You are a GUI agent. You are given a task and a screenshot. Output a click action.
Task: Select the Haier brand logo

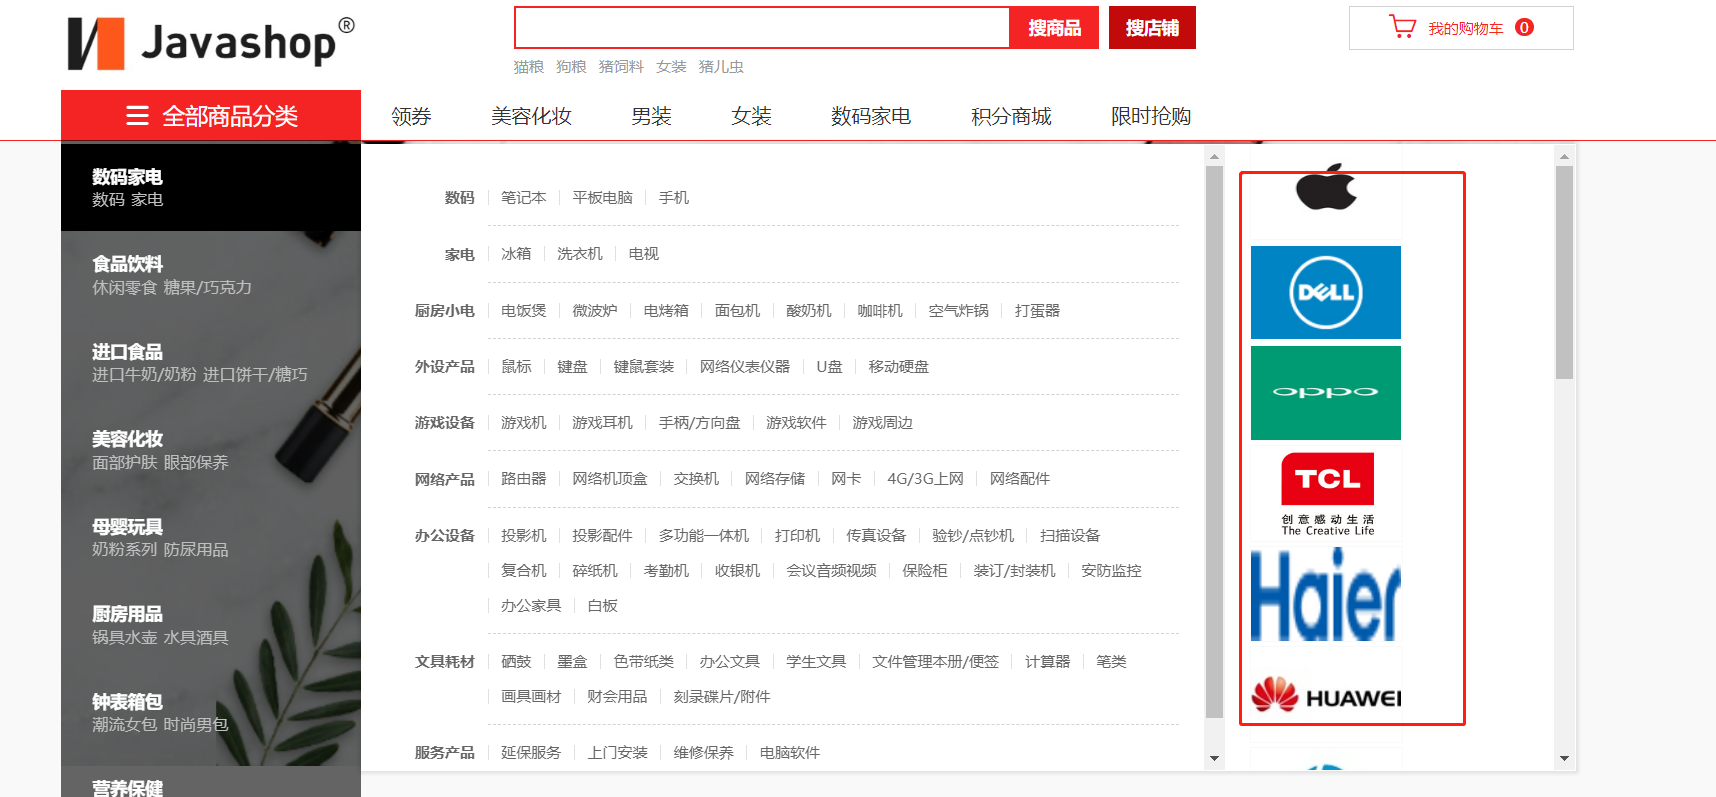click(x=1326, y=594)
